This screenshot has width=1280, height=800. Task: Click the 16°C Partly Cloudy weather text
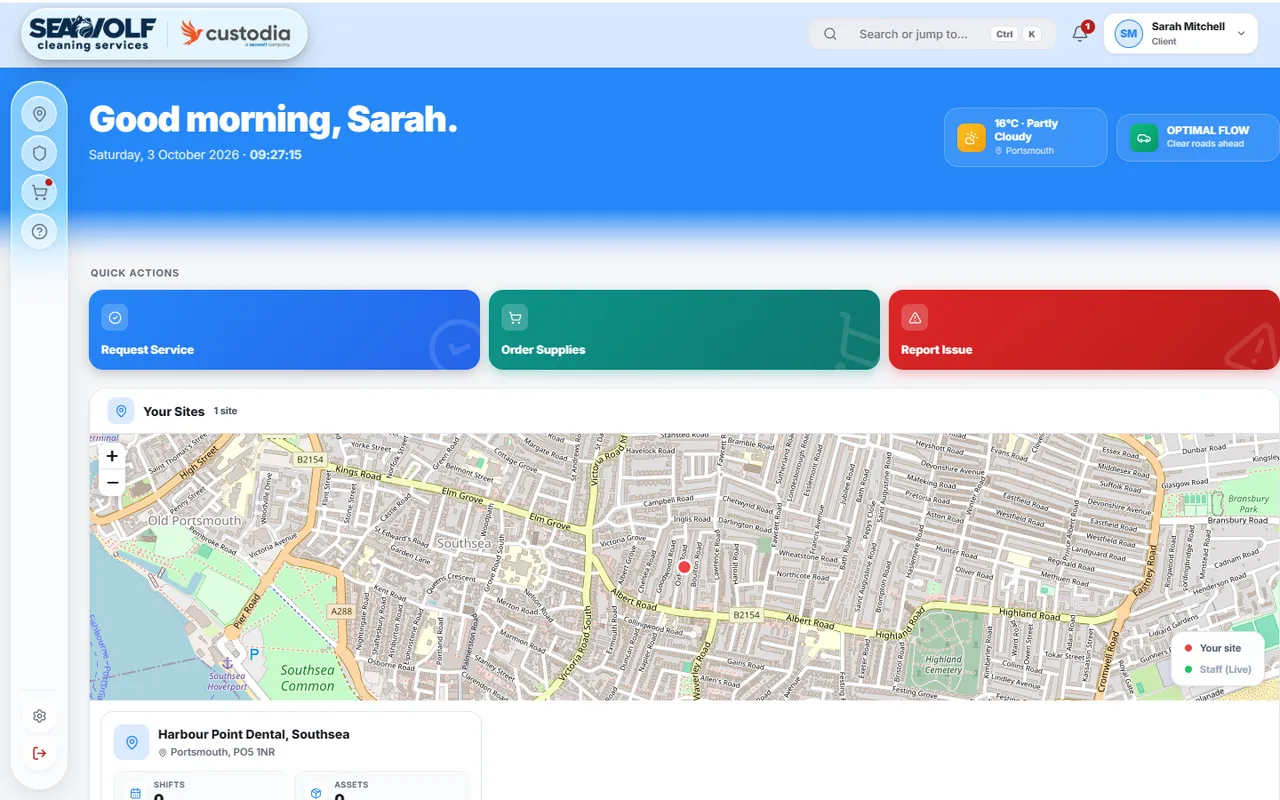pyautogui.click(x=1026, y=130)
